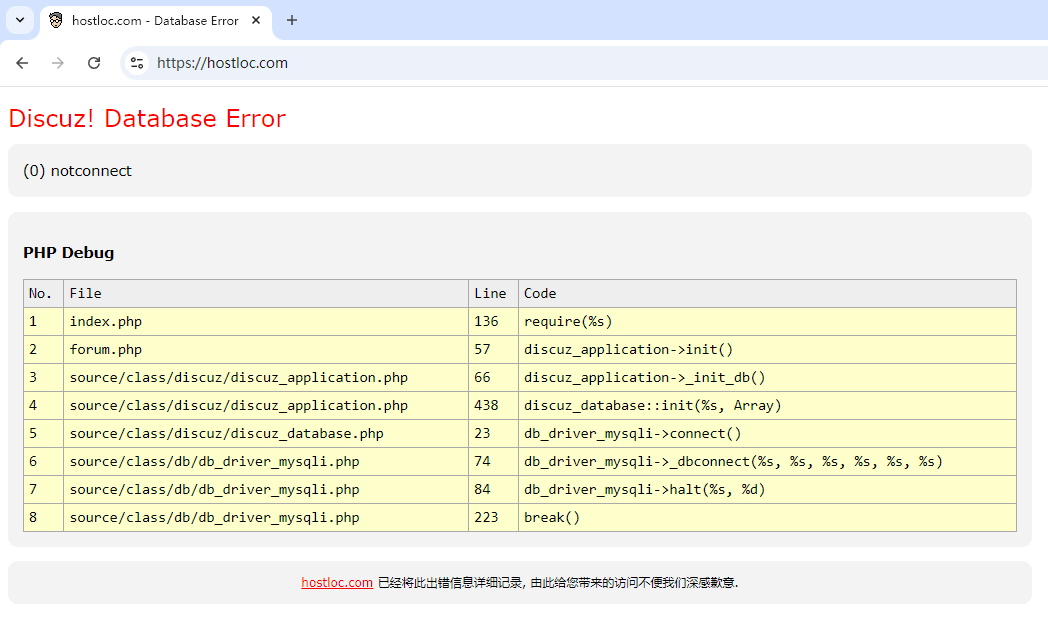Follow the hostloc.com link at page bottom

[337, 582]
